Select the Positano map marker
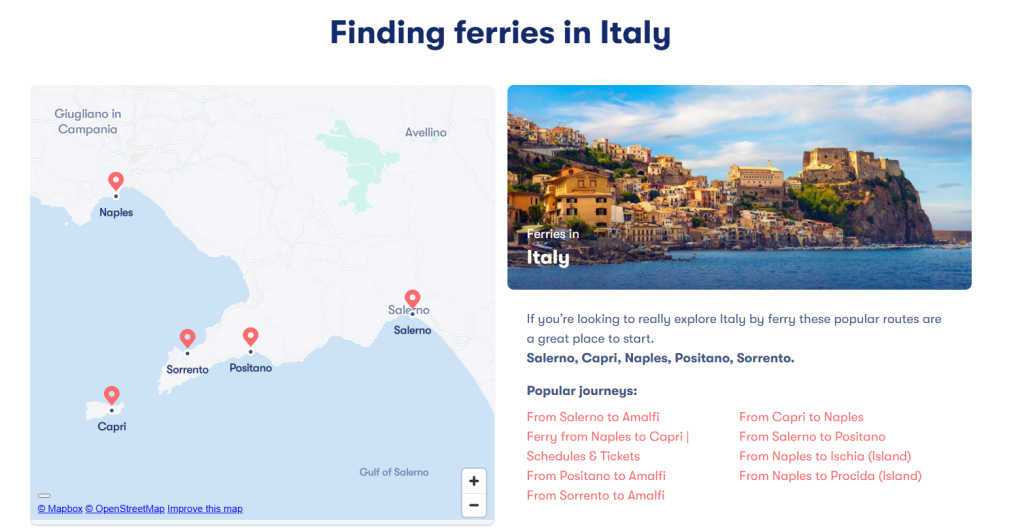Image resolution: width=1024 pixels, height=531 pixels. [251, 337]
